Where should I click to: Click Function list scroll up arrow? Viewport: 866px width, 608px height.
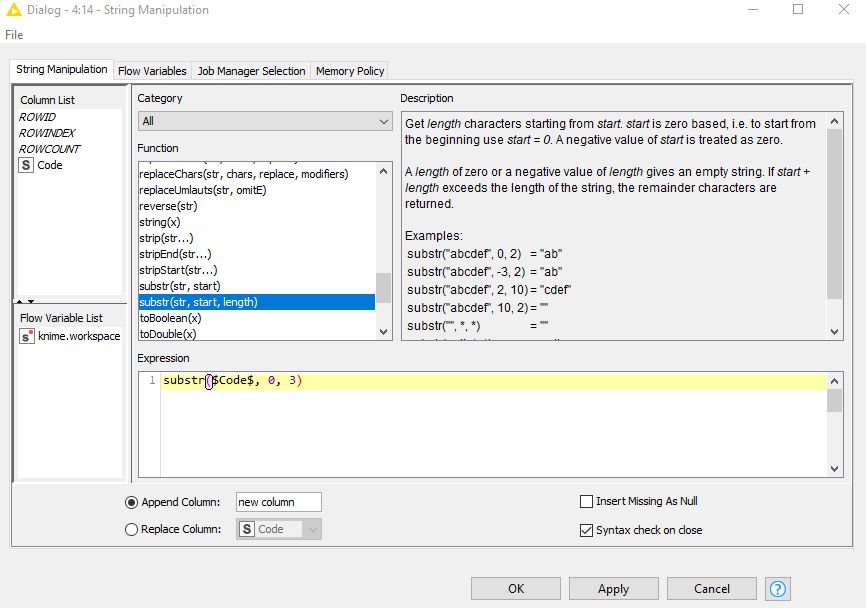pos(383,172)
